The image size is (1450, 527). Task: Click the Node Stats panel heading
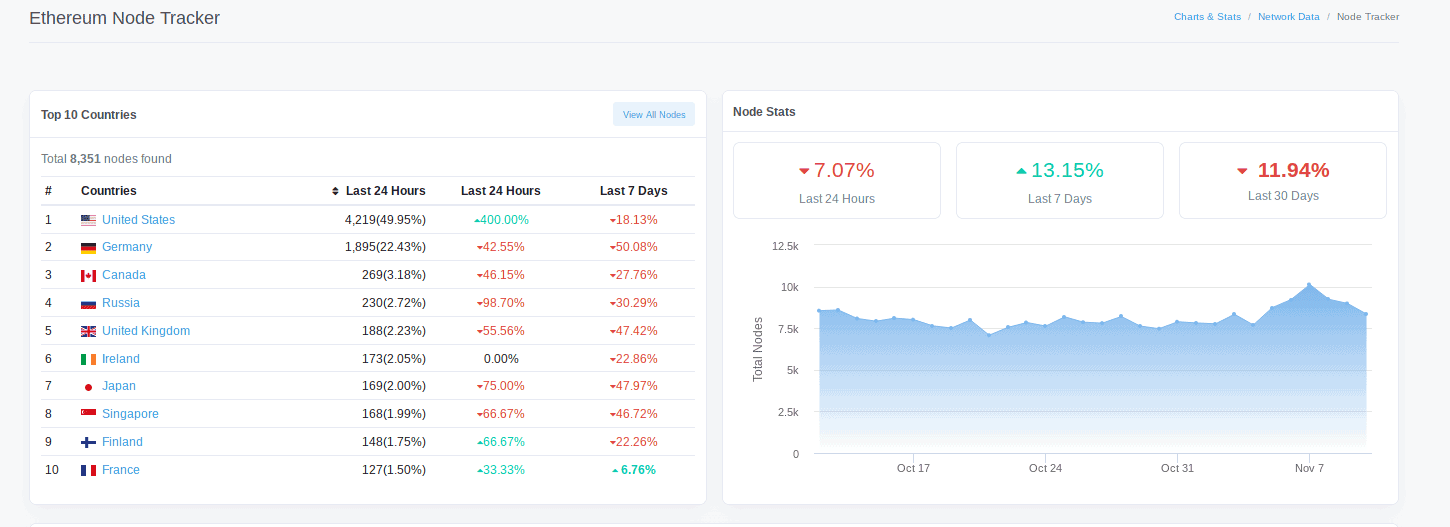pyautogui.click(x=764, y=112)
